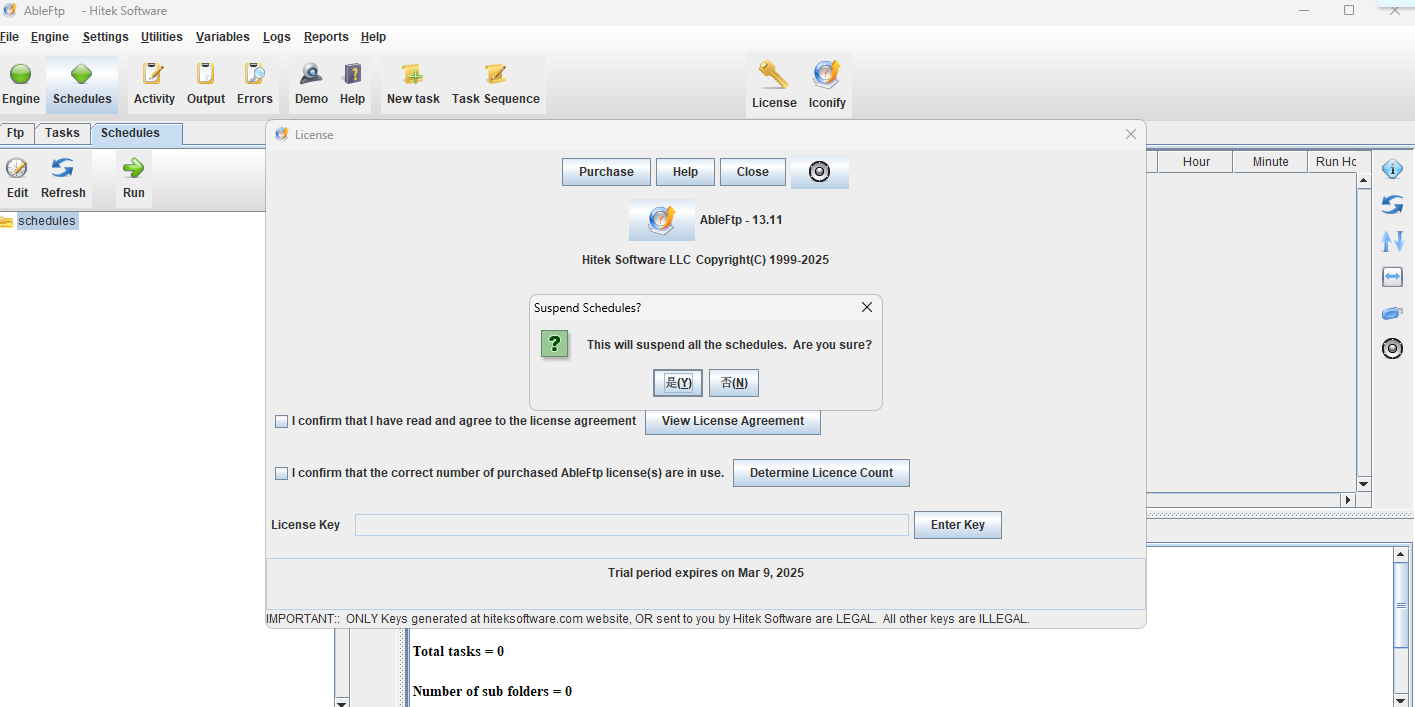Open the Output toolbar icon
1415x707 pixels.
tap(205, 74)
